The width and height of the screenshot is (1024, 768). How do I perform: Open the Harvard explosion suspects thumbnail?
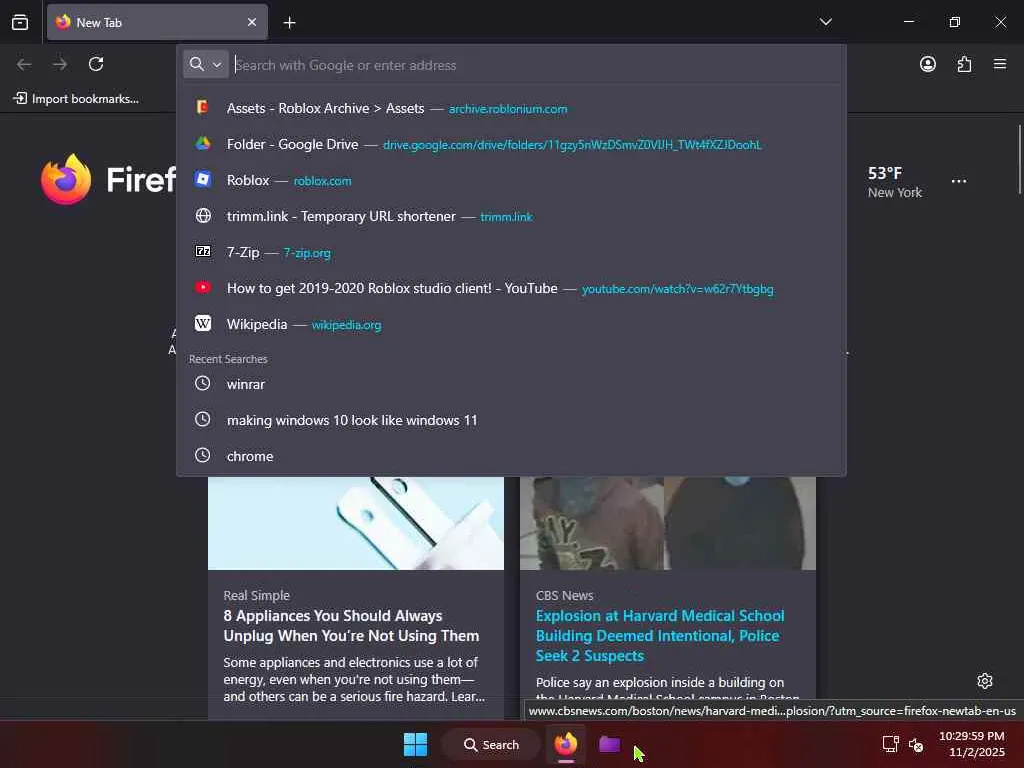[x=667, y=523]
